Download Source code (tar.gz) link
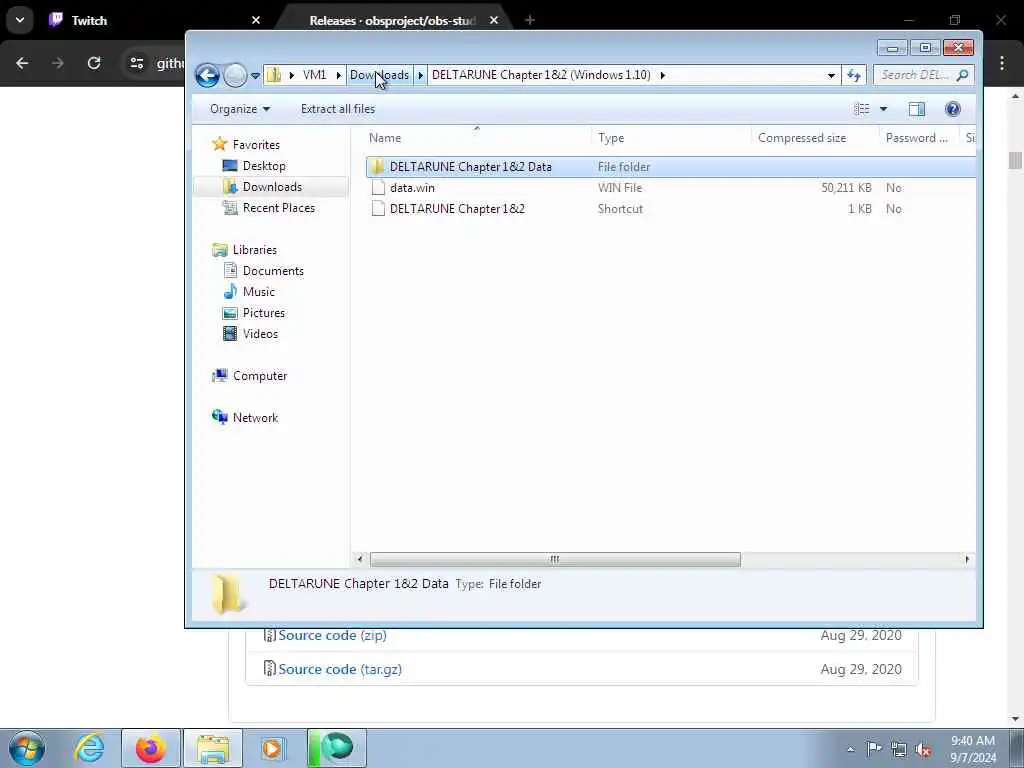Screen dimensions: 1024x768 (x=340, y=669)
